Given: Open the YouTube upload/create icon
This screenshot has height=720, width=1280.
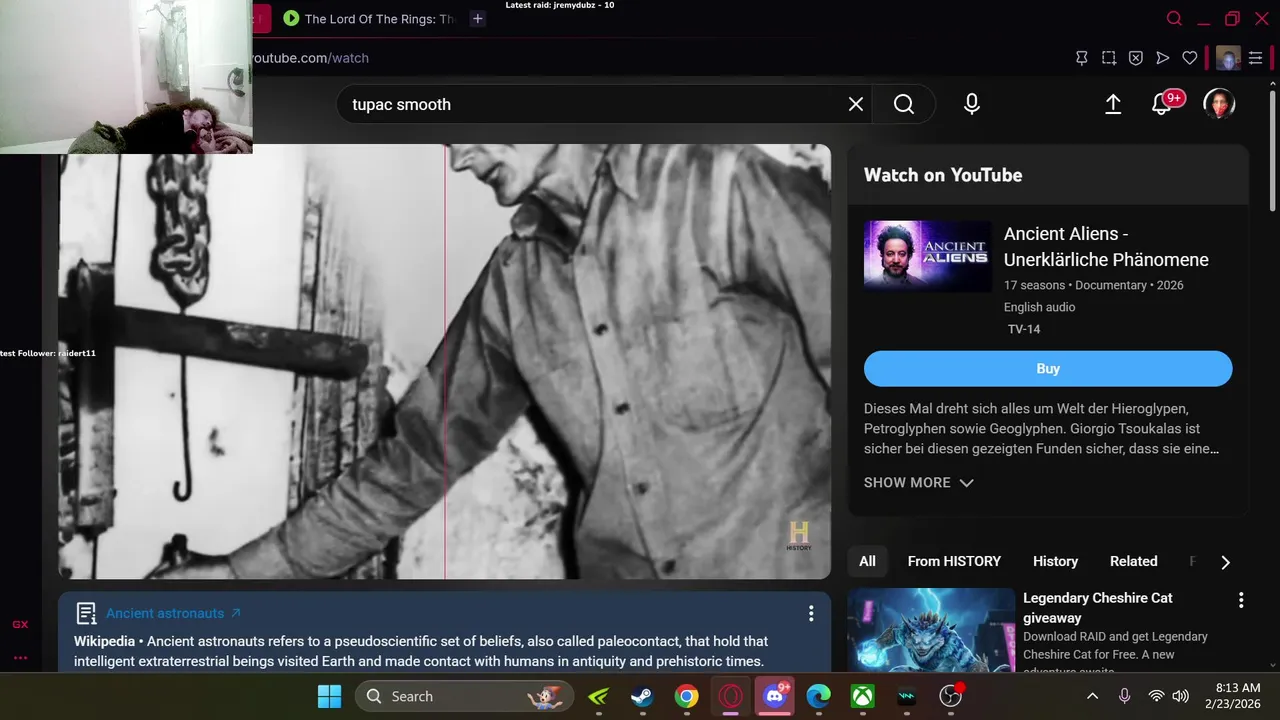Looking at the screenshot, I should pyautogui.click(x=1113, y=104).
